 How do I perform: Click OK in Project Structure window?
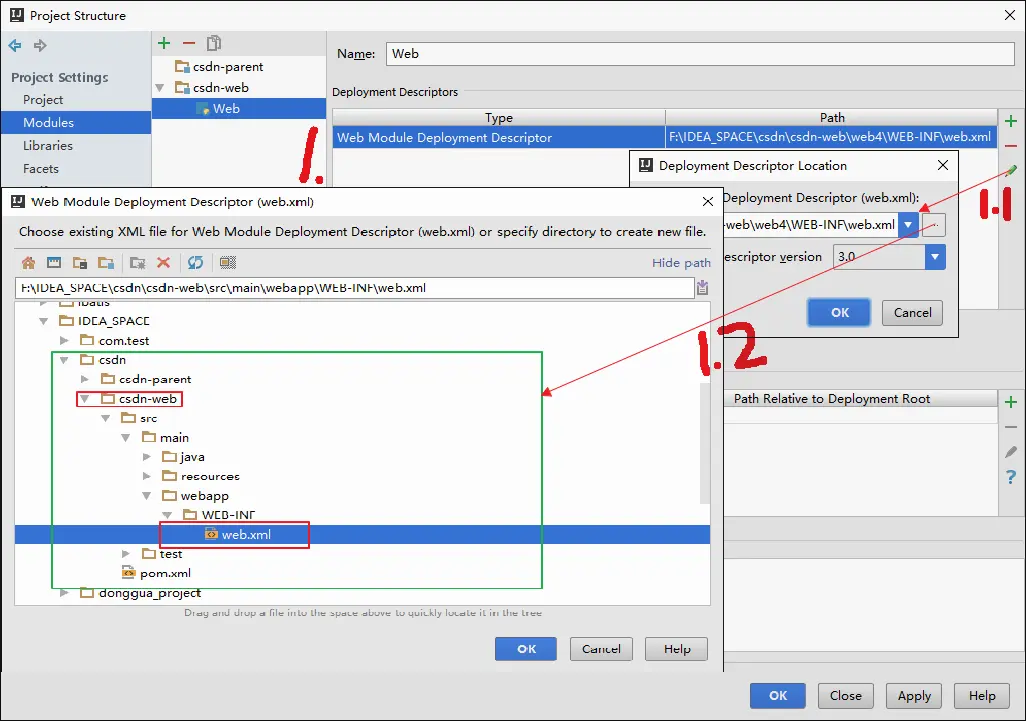[x=778, y=696]
